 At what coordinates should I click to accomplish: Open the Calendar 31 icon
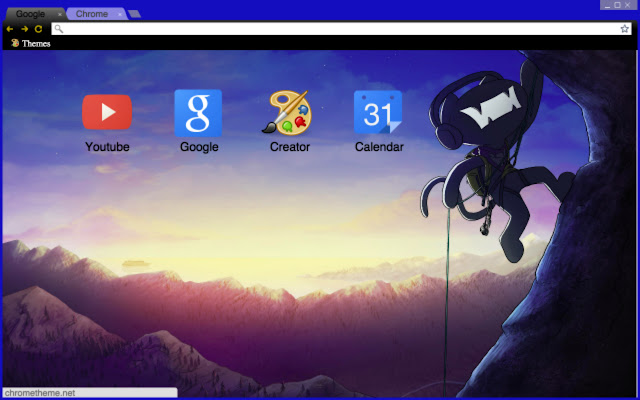[x=378, y=112]
